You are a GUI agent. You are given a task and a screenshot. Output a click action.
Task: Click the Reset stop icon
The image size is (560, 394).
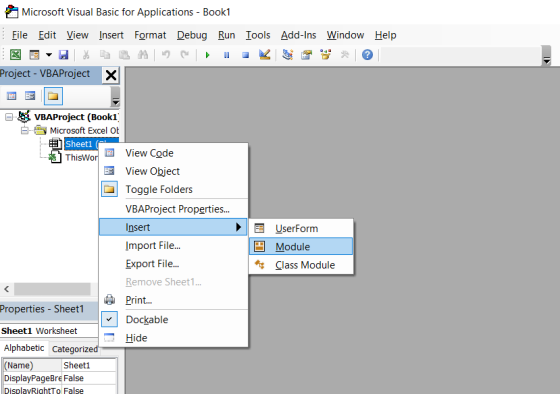click(x=245, y=55)
